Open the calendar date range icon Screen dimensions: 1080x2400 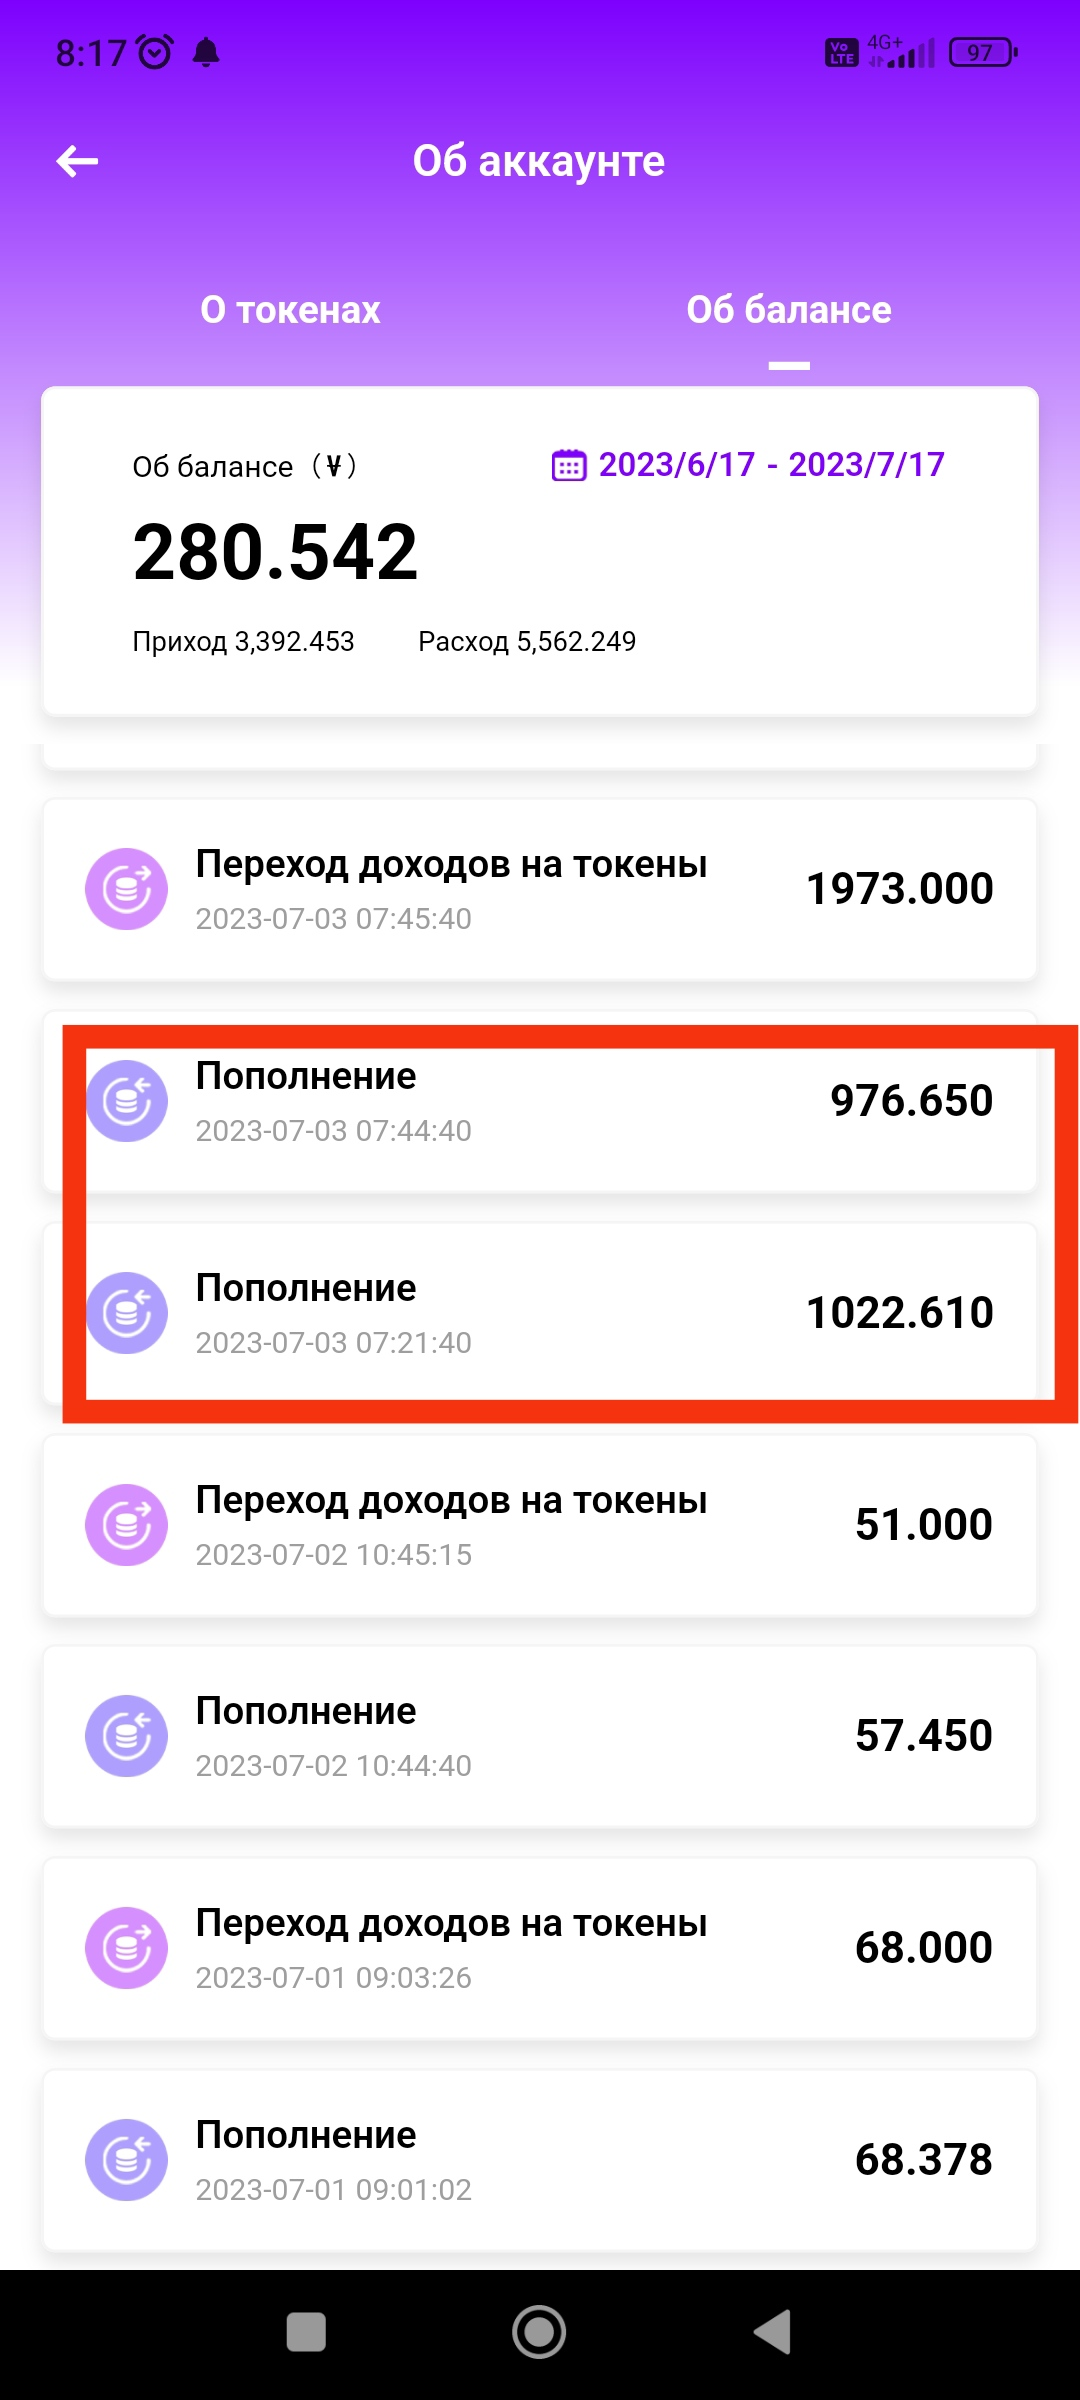569,465
